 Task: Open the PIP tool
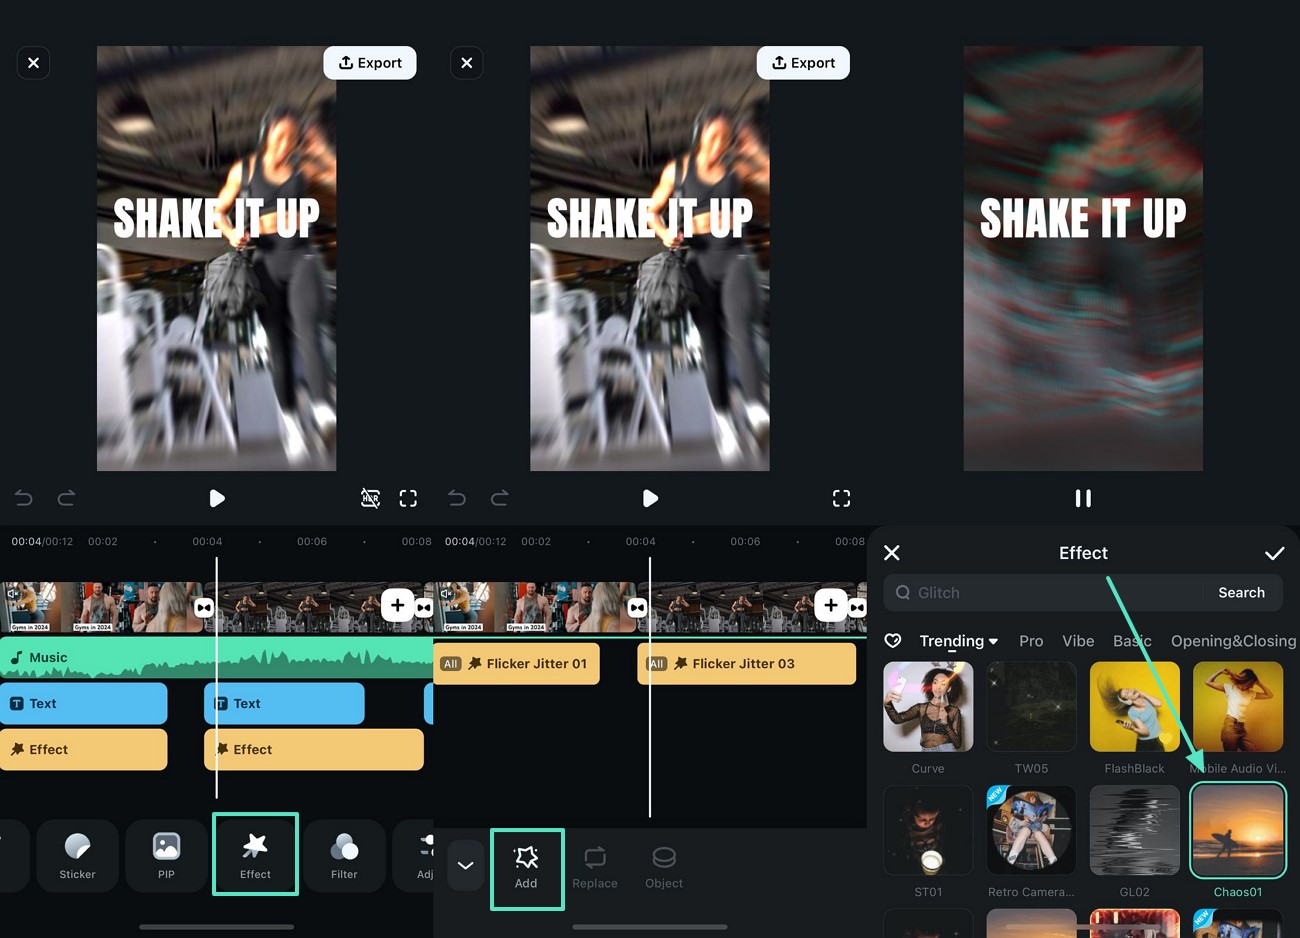(x=166, y=855)
